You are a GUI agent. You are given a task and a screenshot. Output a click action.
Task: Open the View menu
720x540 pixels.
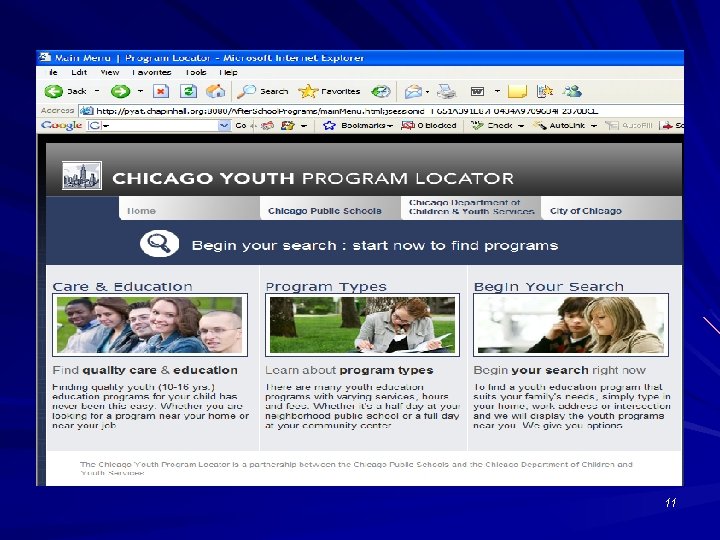110,72
